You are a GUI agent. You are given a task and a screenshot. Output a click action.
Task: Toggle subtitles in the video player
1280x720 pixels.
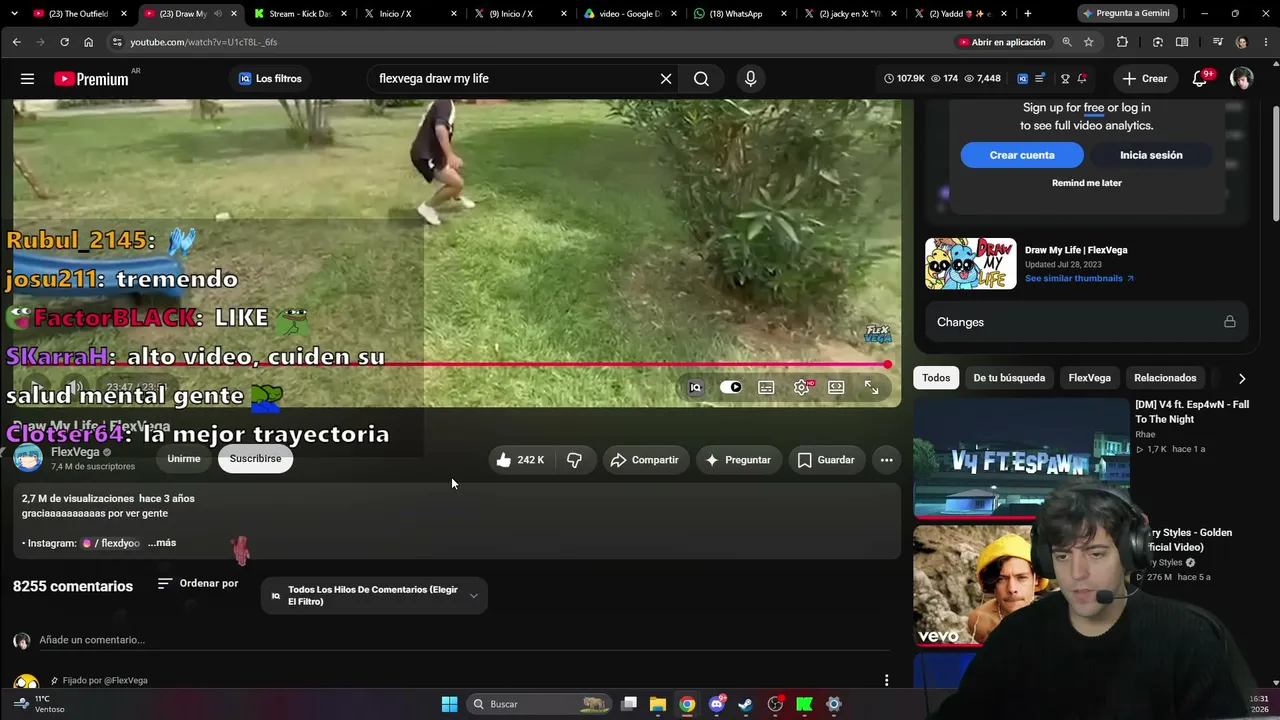(x=766, y=387)
